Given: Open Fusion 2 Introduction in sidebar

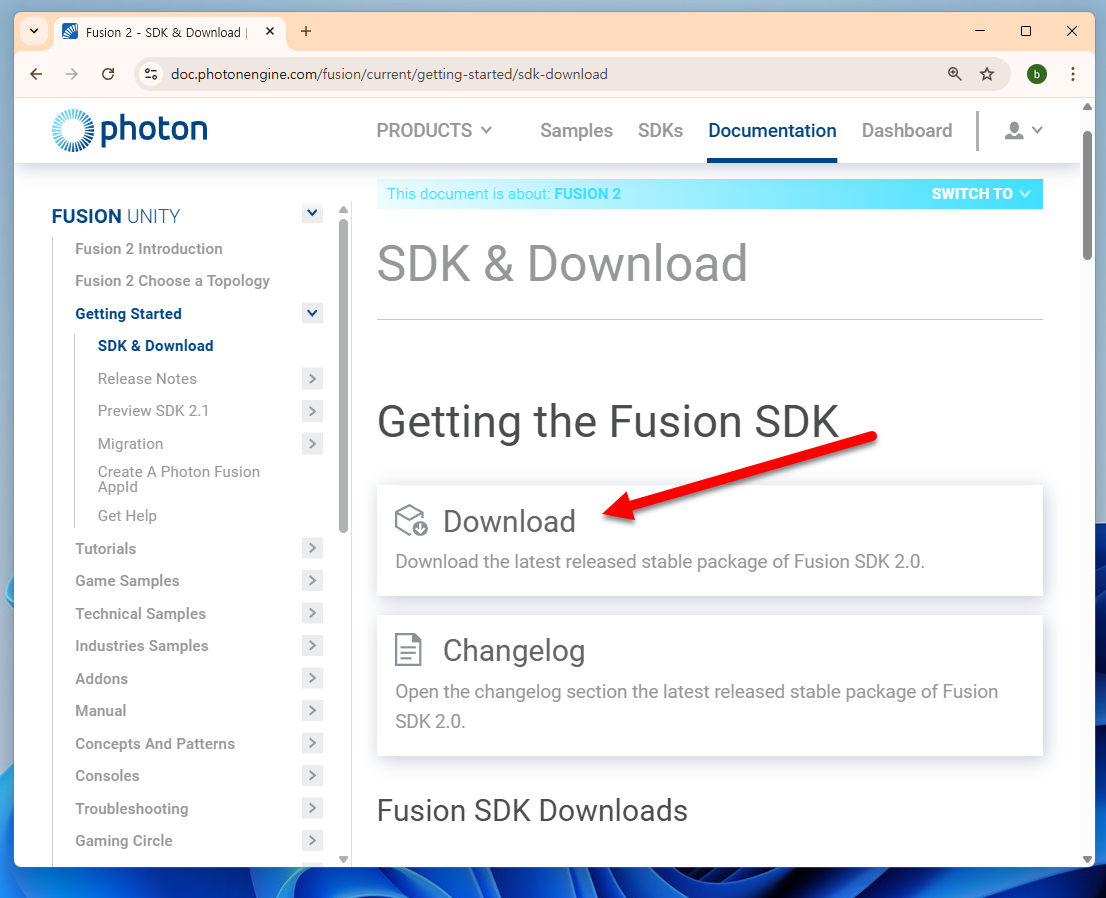Looking at the screenshot, I should click(149, 249).
